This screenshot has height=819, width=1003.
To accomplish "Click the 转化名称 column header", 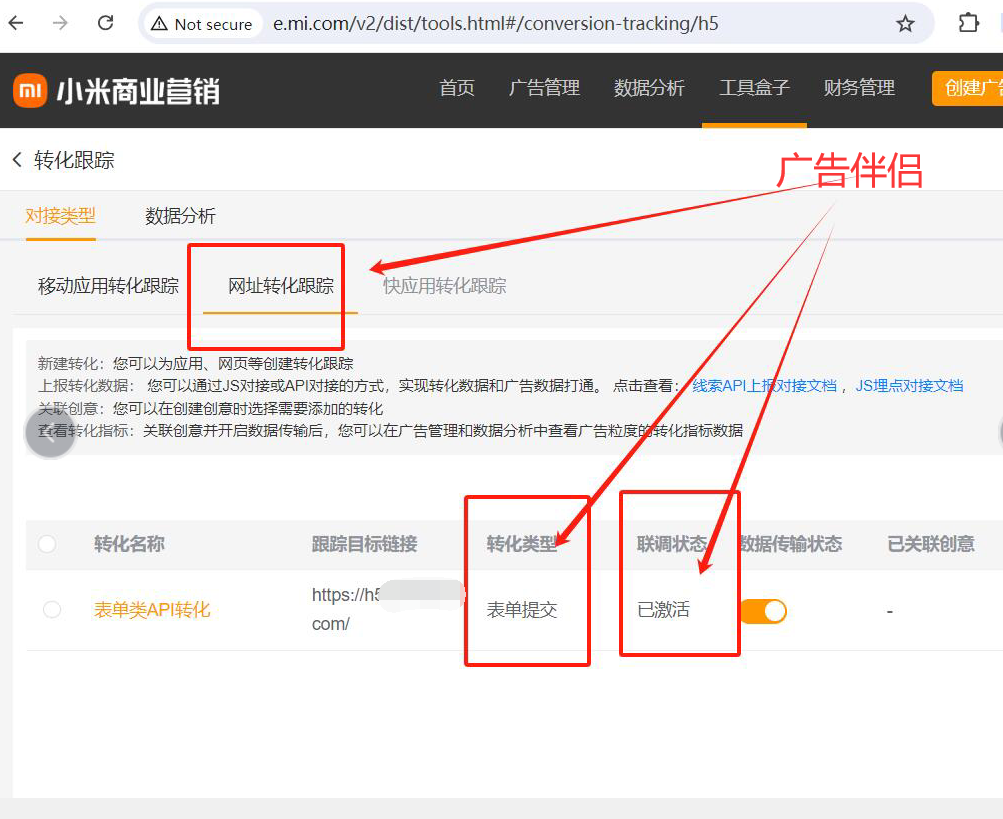I will tap(129, 544).
